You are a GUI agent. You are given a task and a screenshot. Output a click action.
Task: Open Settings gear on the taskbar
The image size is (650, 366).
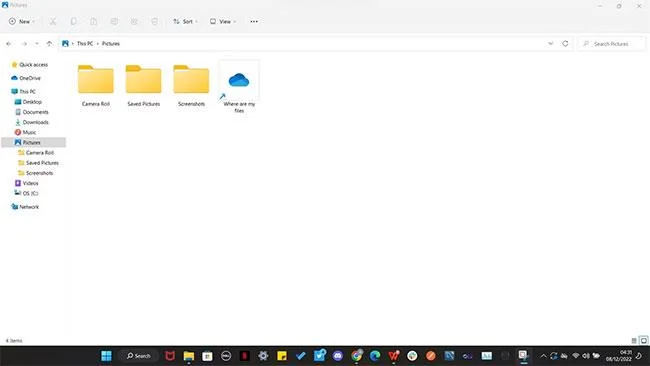click(x=263, y=356)
